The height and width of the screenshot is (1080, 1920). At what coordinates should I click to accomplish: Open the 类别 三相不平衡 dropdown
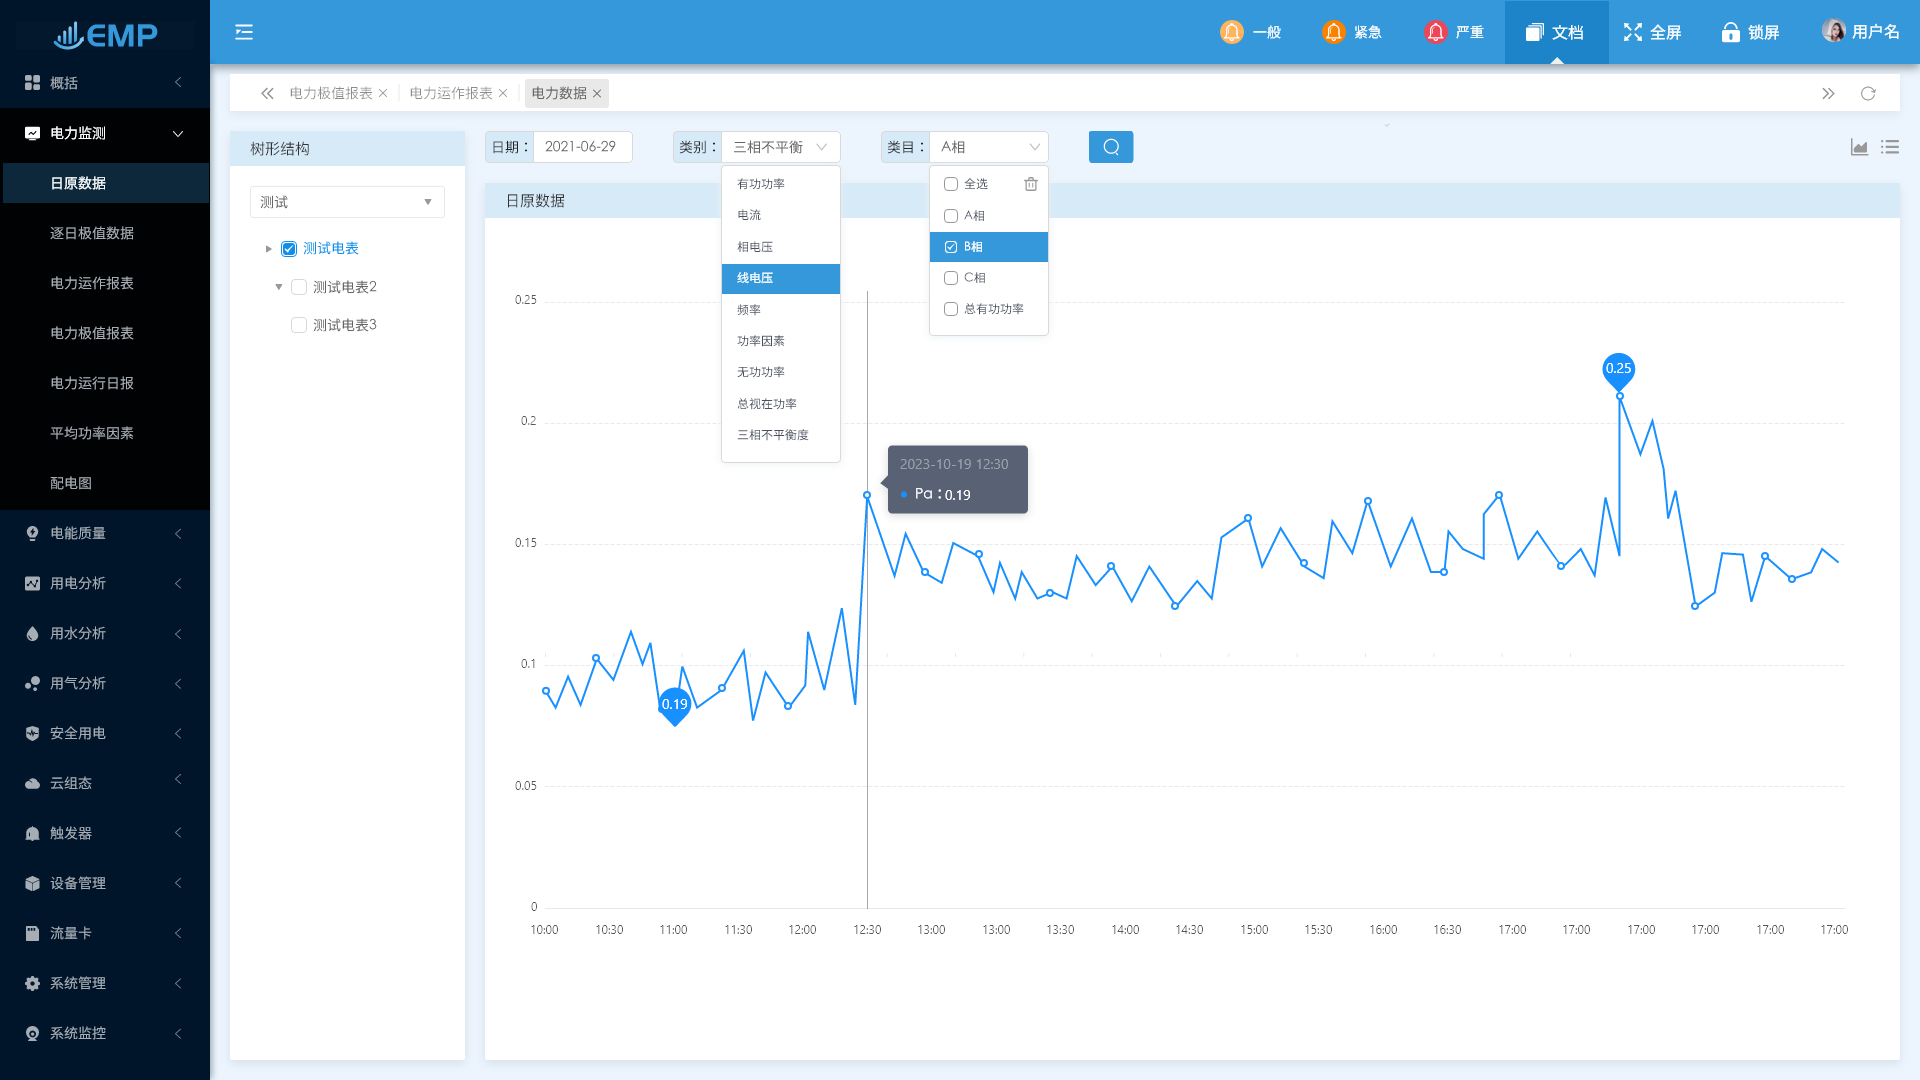point(780,147)
